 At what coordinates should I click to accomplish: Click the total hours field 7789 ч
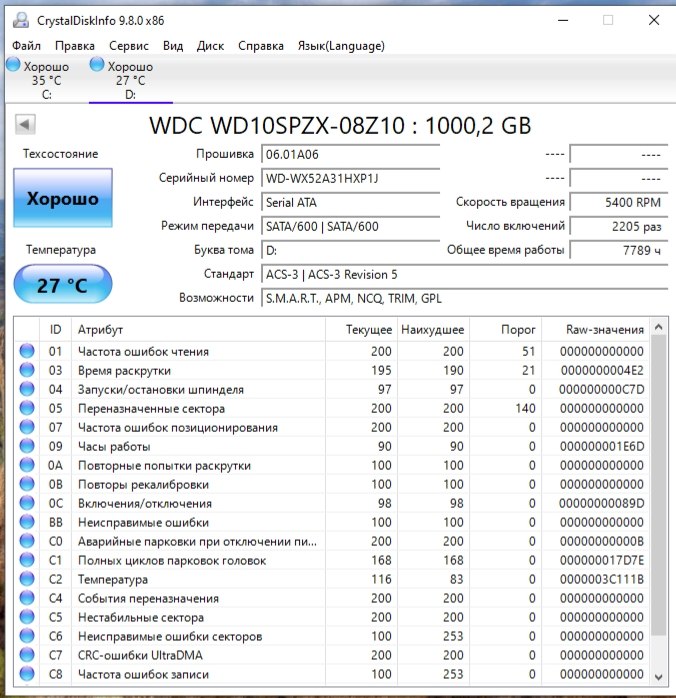coord(619,251)
